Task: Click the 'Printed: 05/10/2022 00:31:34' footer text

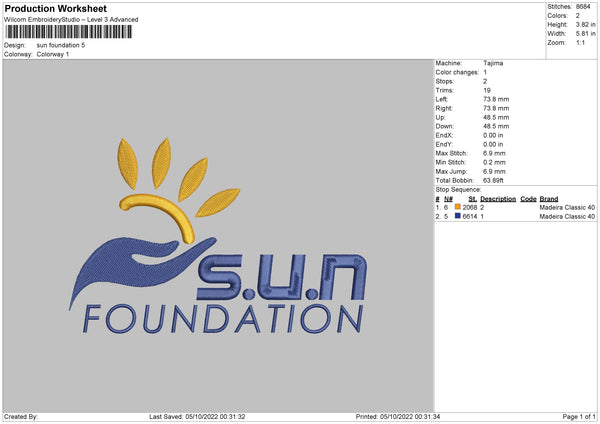Action: coord(398,416)
